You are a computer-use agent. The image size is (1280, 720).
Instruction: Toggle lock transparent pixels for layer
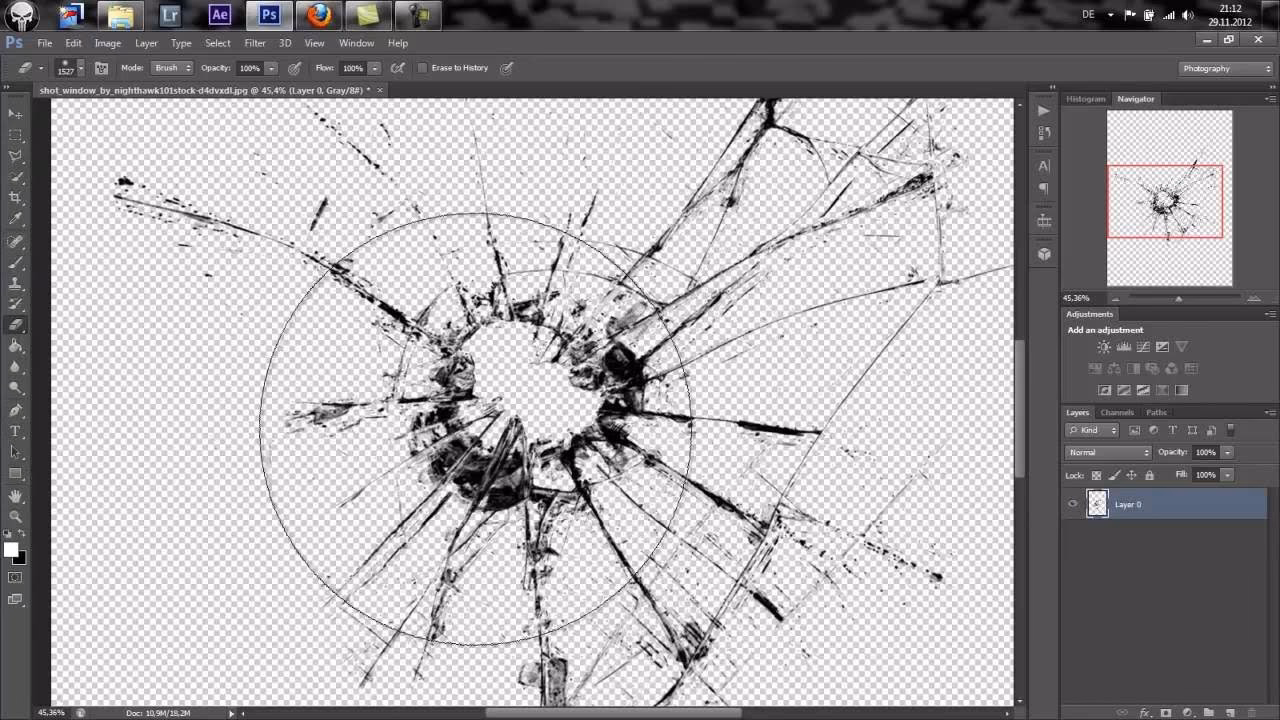(x=1096, y=475)
